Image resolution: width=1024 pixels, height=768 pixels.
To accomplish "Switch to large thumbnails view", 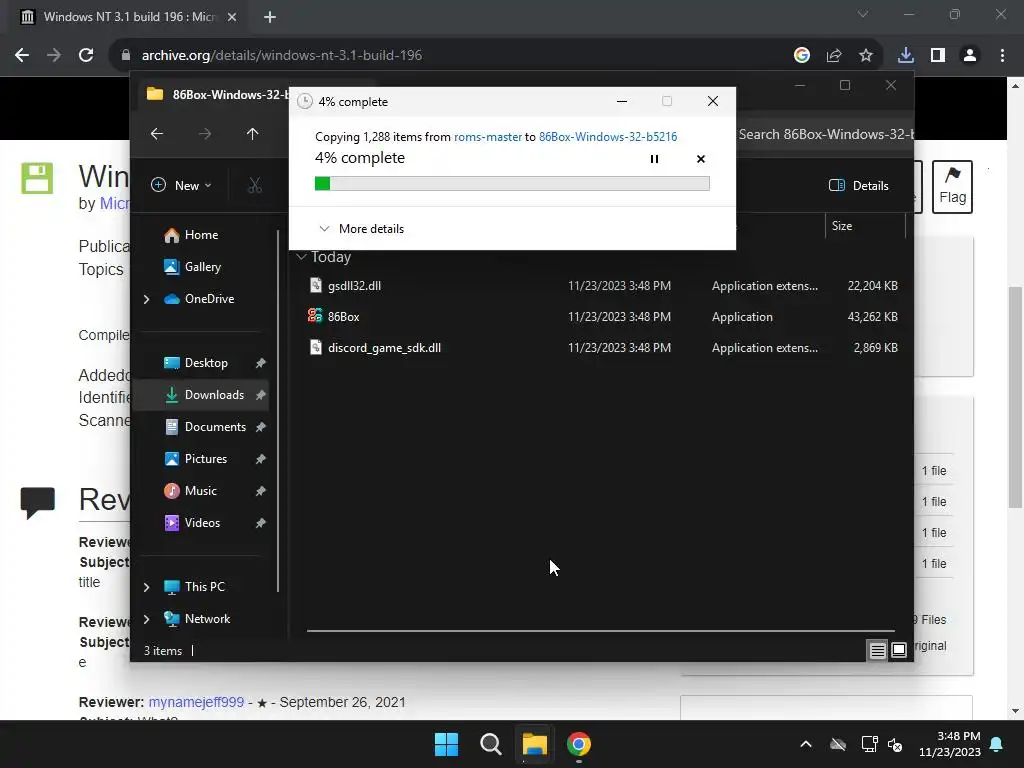I will click(x=899, y=650).
